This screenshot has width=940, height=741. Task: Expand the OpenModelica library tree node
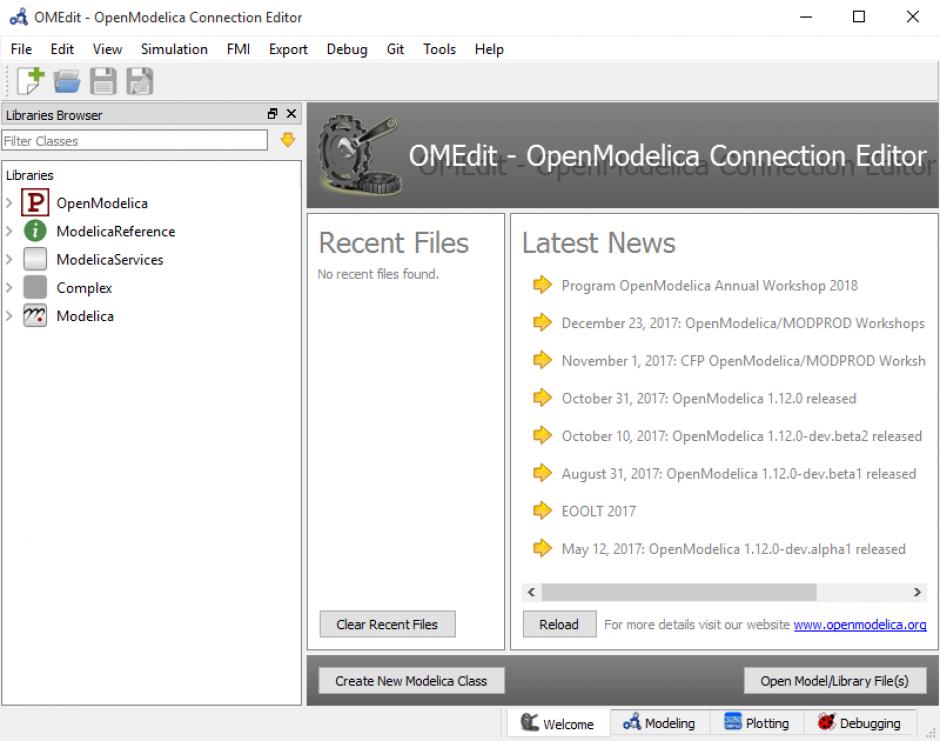[9, 203]
